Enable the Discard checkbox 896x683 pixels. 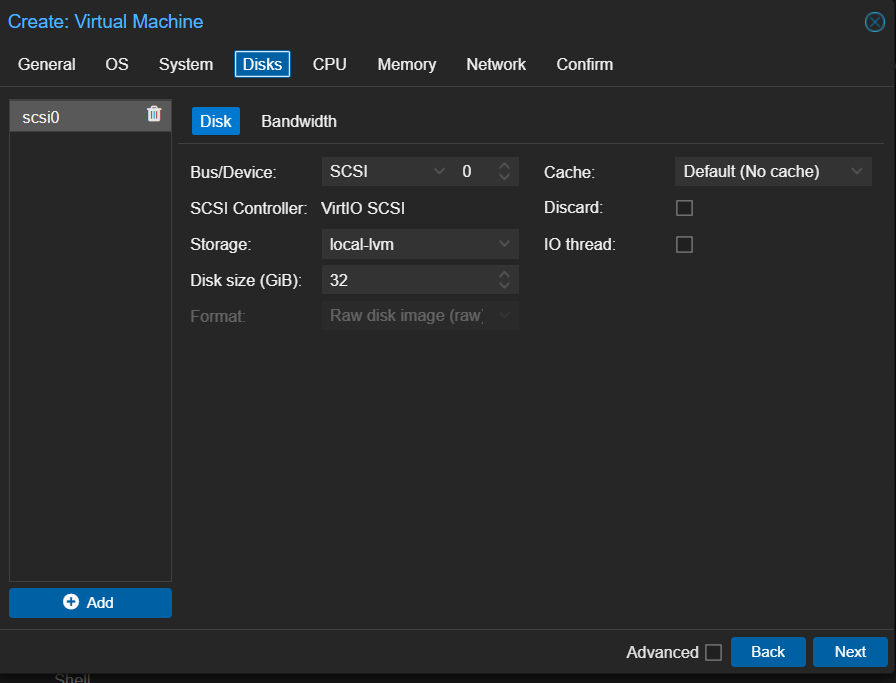684,208
